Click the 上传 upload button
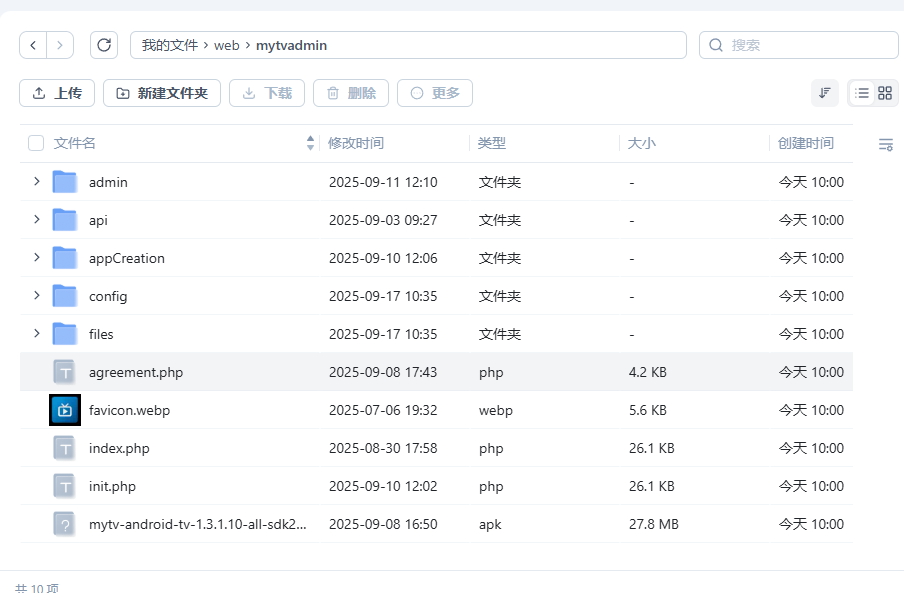Screen dimensions: 904x593 57,93
